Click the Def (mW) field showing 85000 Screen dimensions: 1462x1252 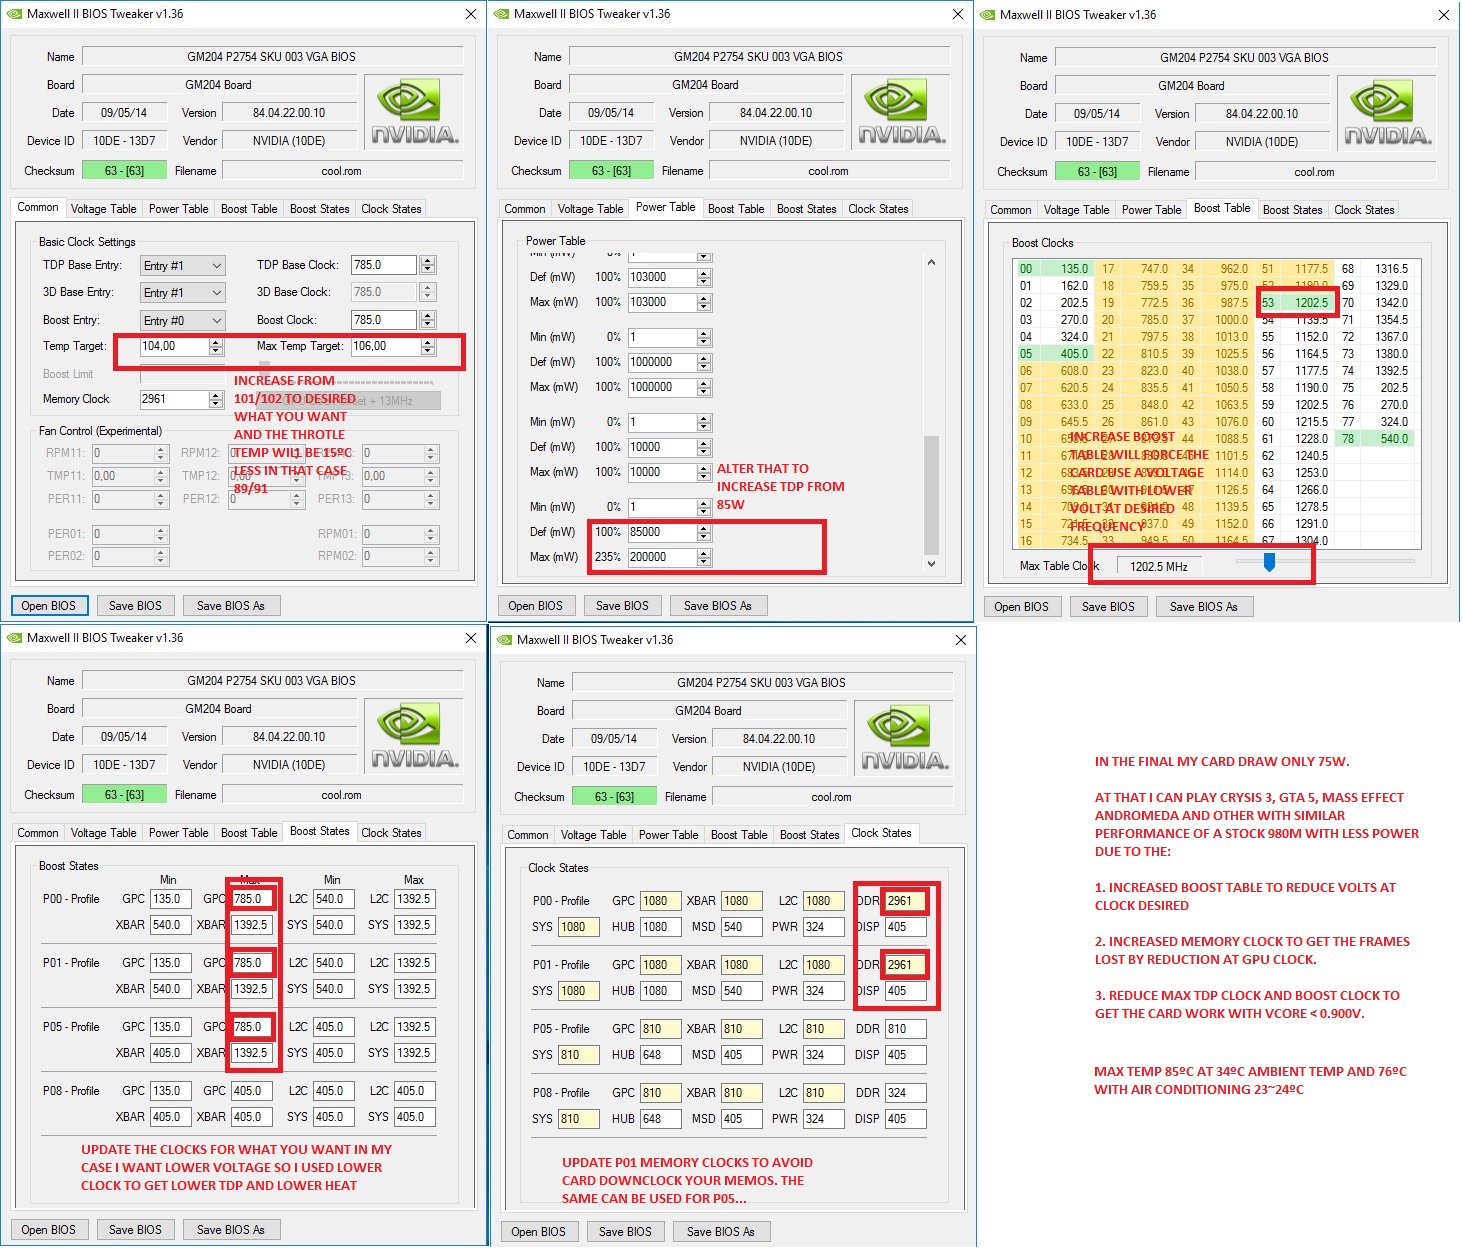[662, 532]
